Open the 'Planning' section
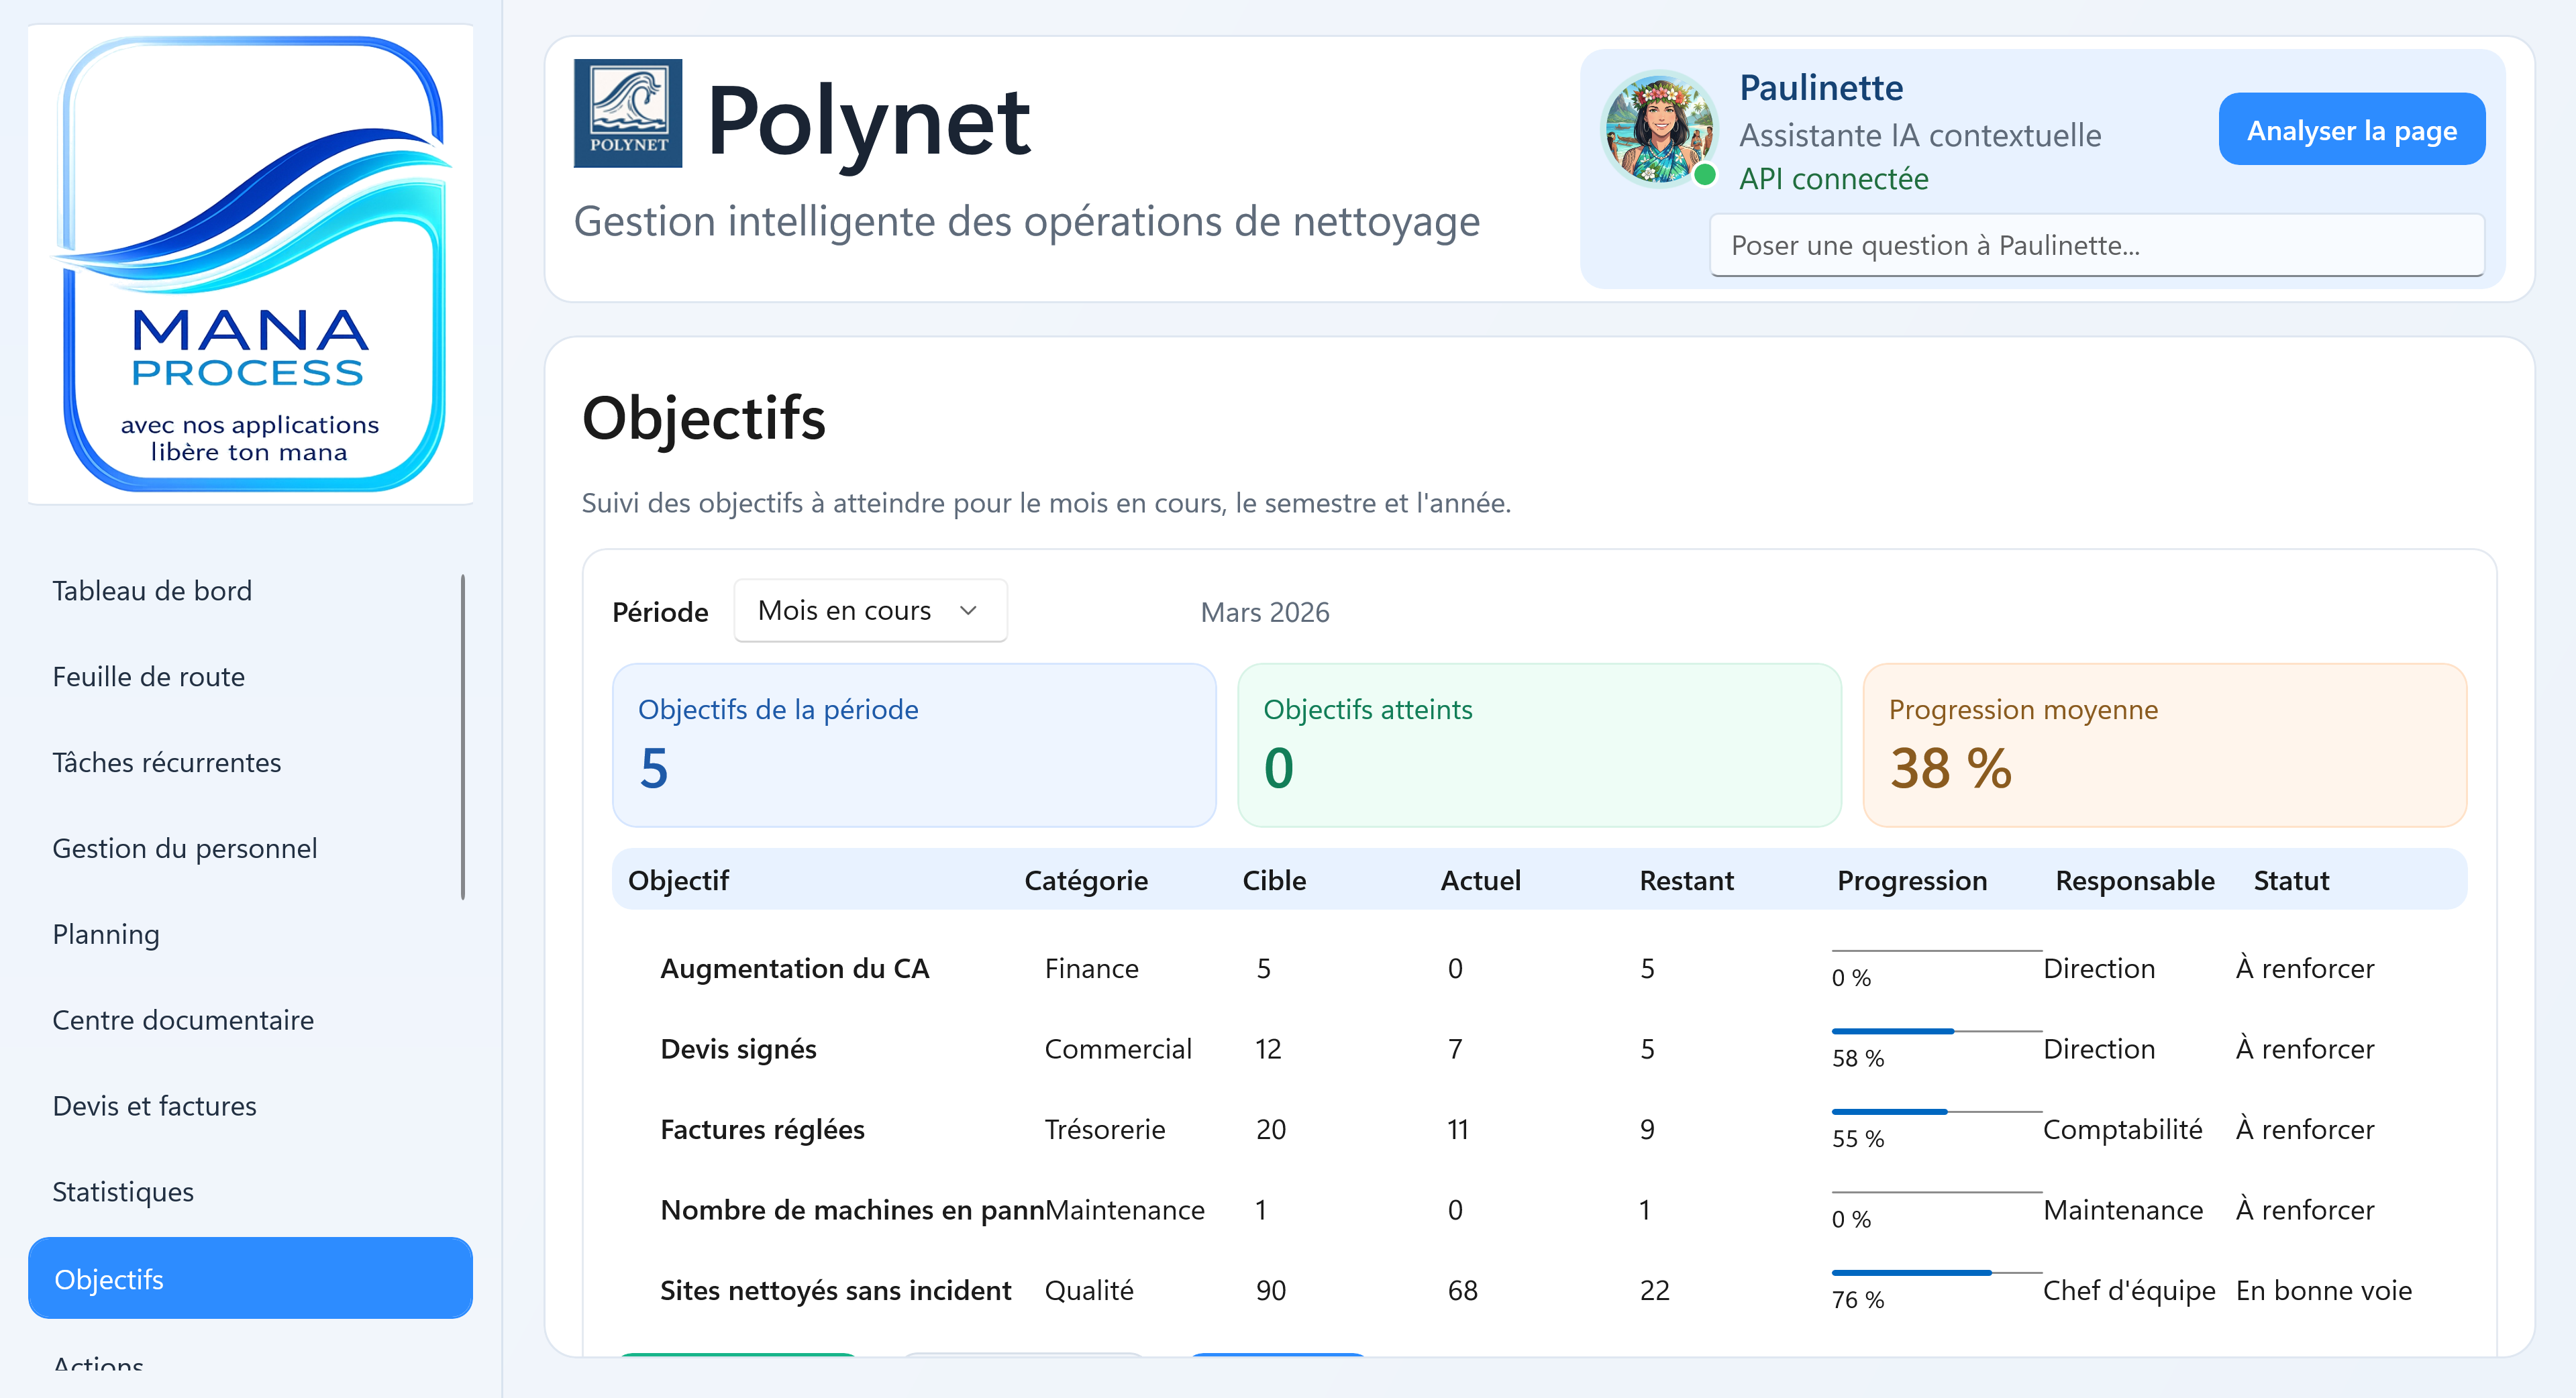Image resolution: width=2576 pixels, height=1398 pixels. (x=105, y=934)
